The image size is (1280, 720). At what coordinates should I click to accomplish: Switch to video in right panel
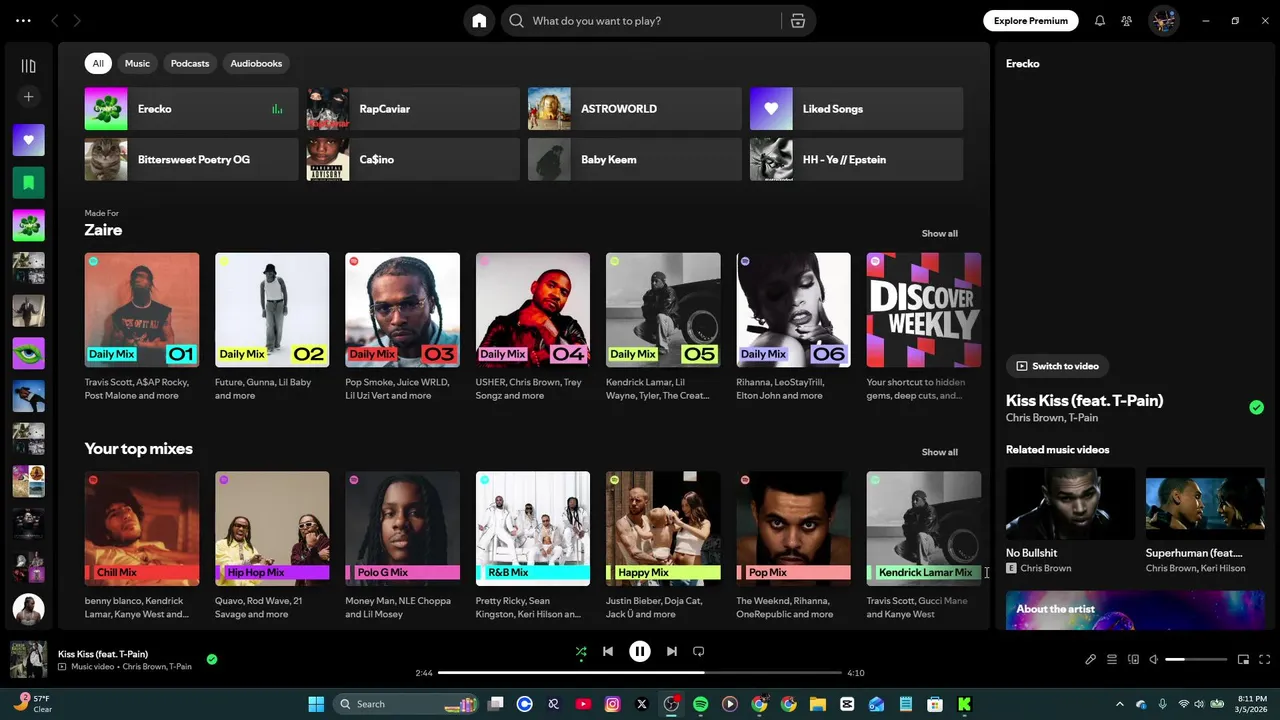pos(1057,366)
